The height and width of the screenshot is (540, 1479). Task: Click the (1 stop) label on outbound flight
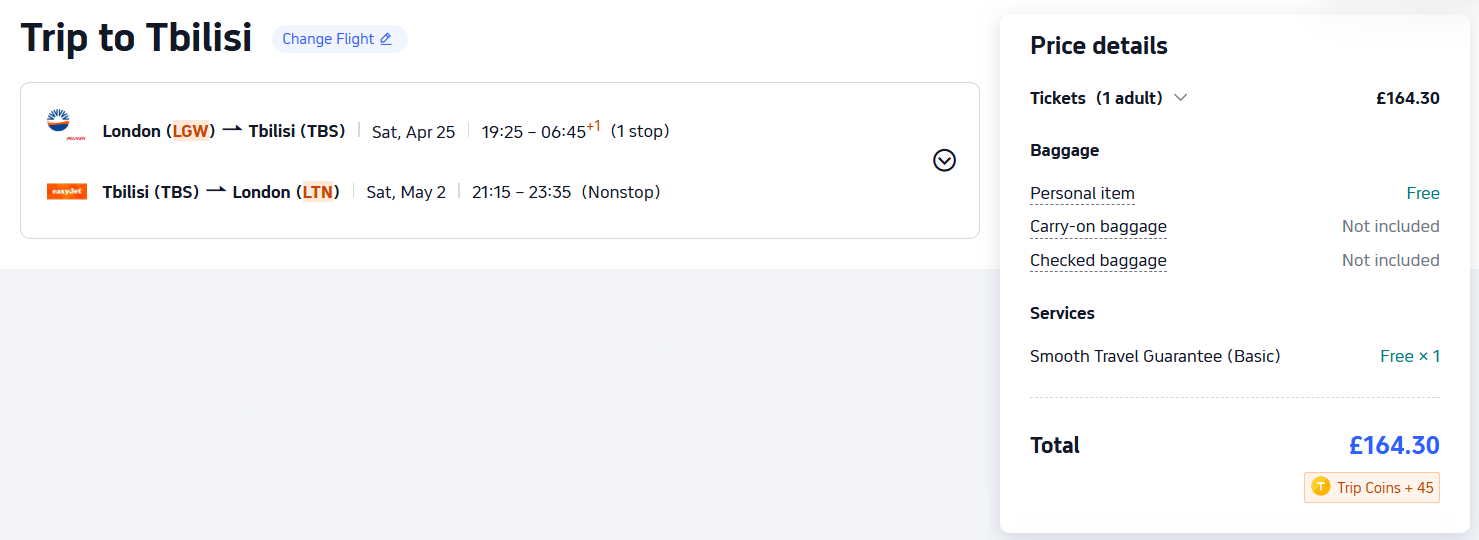(x=640, y=131)
